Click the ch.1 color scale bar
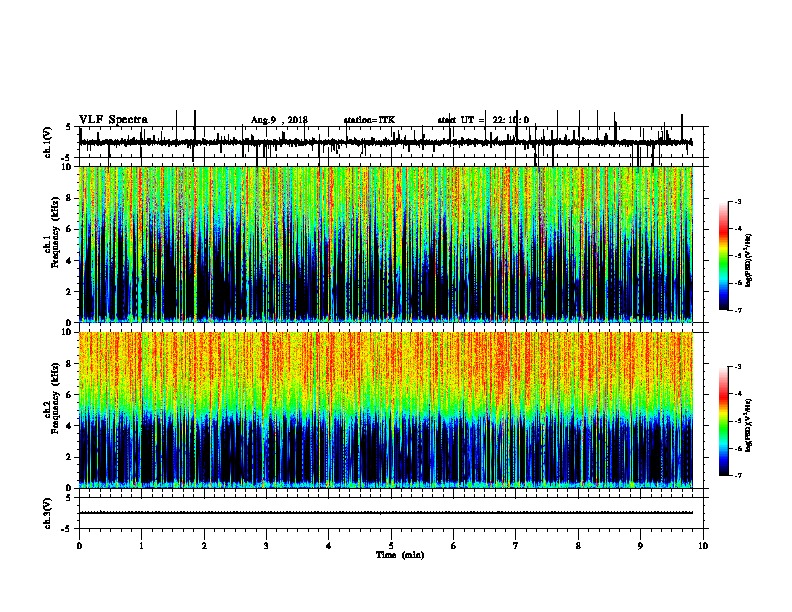Screen dimensions: 792x612 pyautogui.click(x=723, y=256)
